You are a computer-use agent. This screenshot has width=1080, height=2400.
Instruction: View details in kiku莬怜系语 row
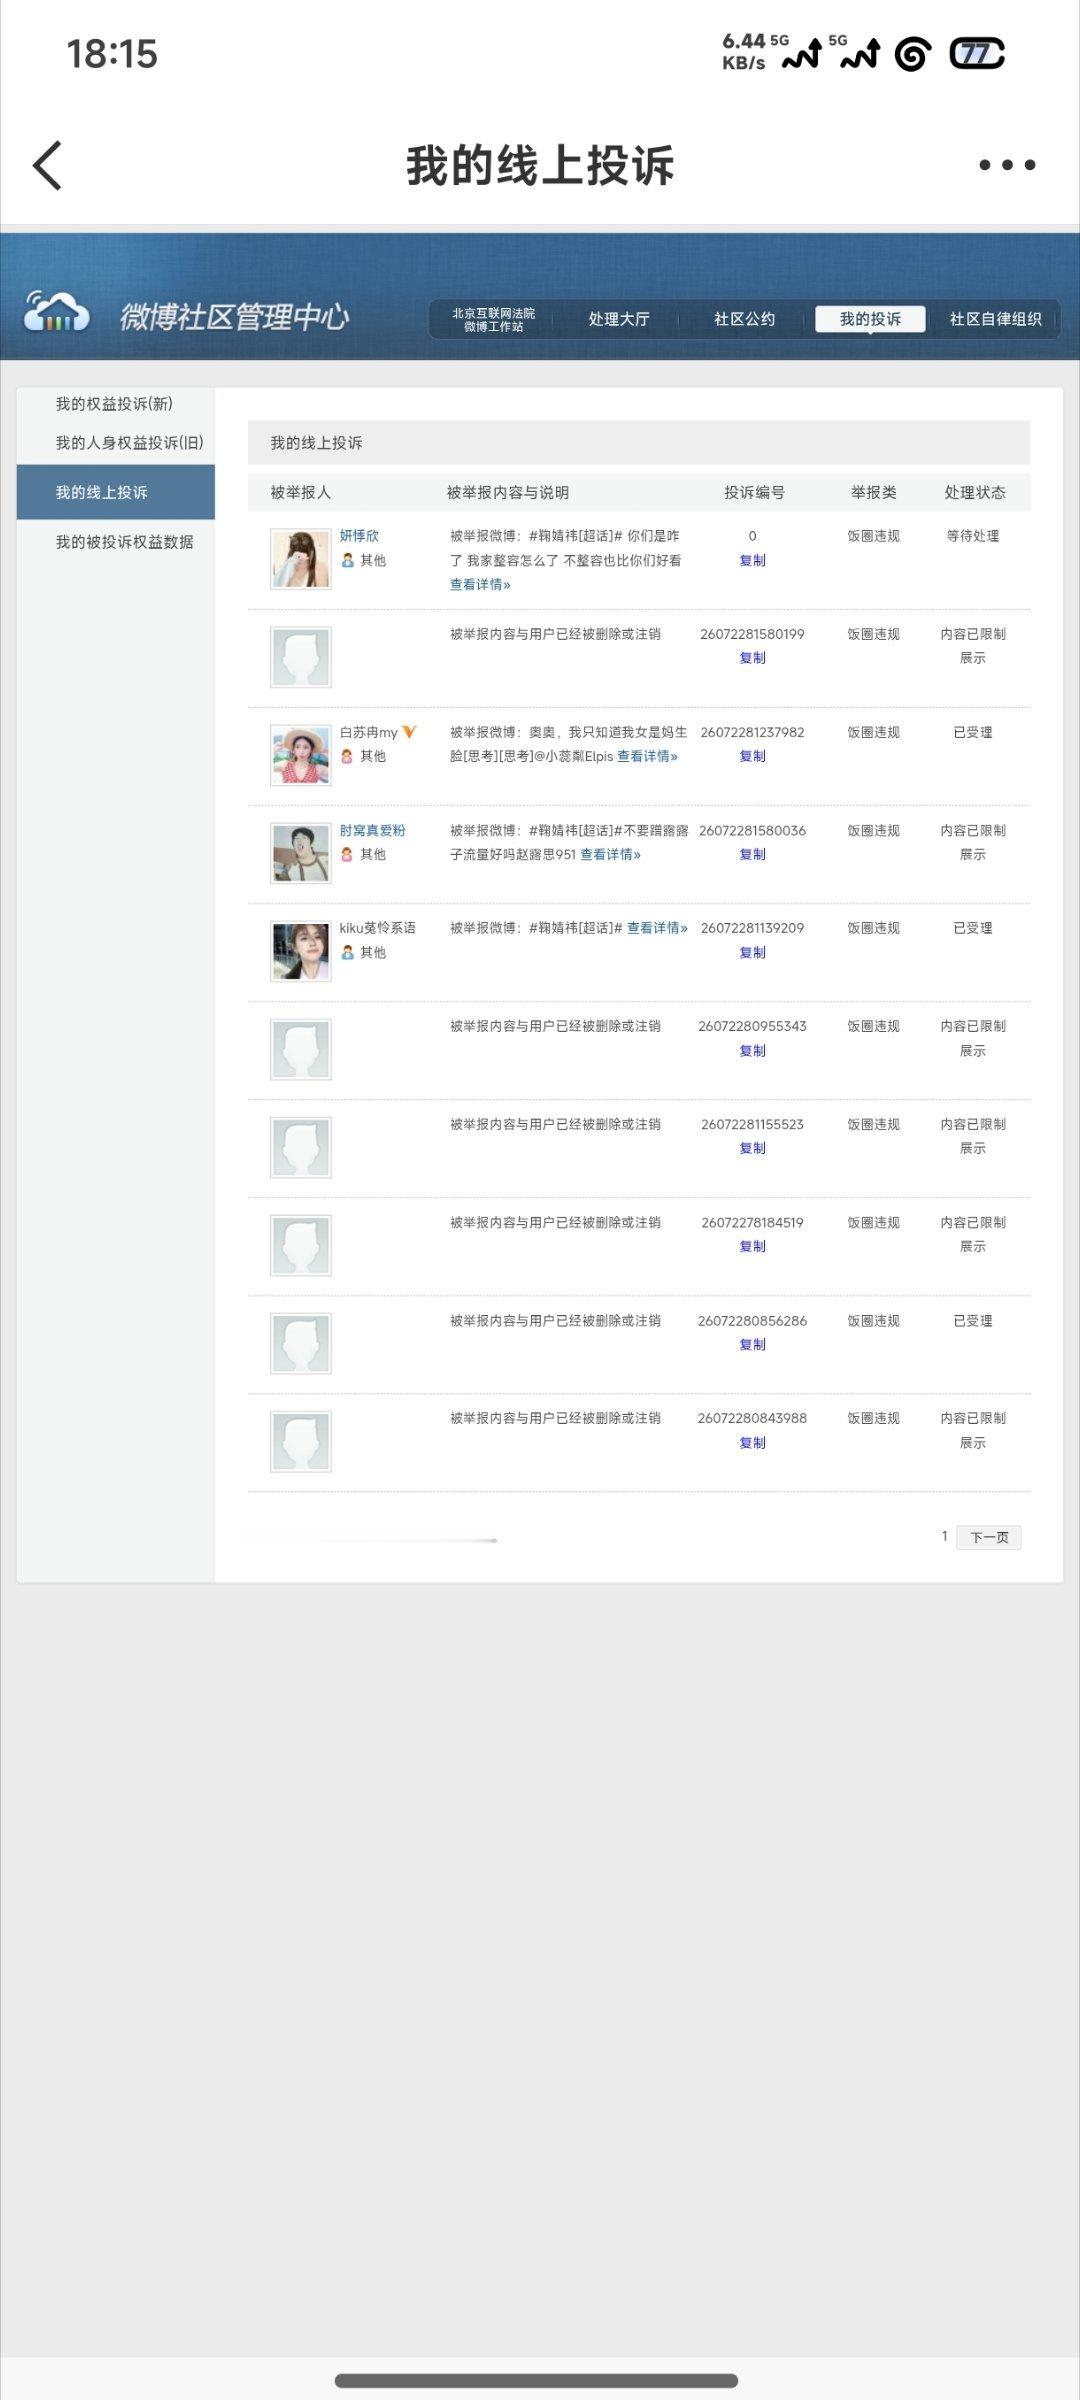click(x=657, y=928)
